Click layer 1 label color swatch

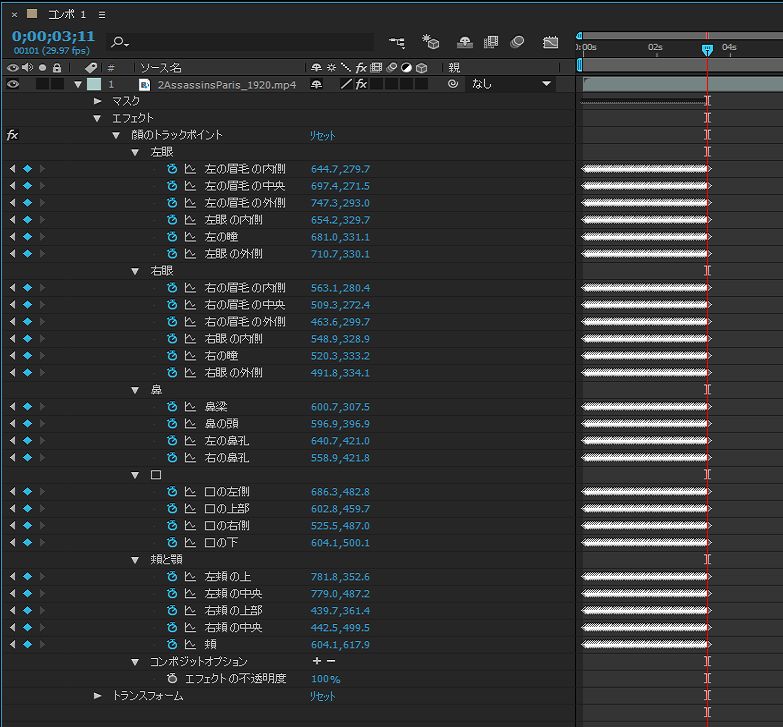tap(94, 84)
